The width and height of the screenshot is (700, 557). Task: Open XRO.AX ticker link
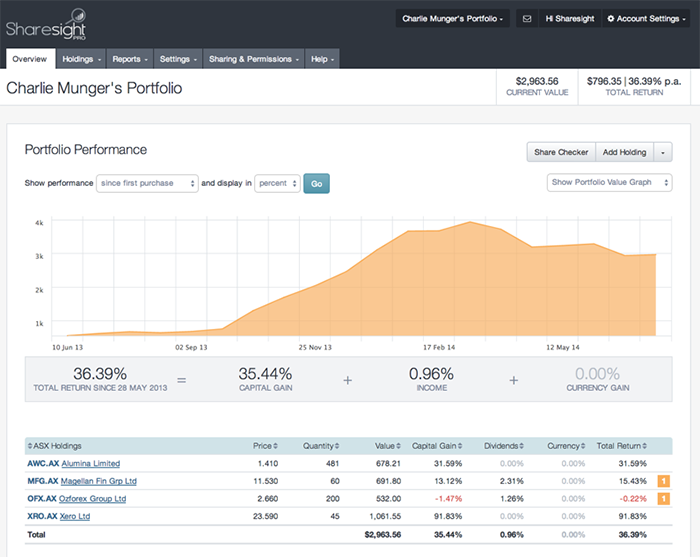click(42, 516)
